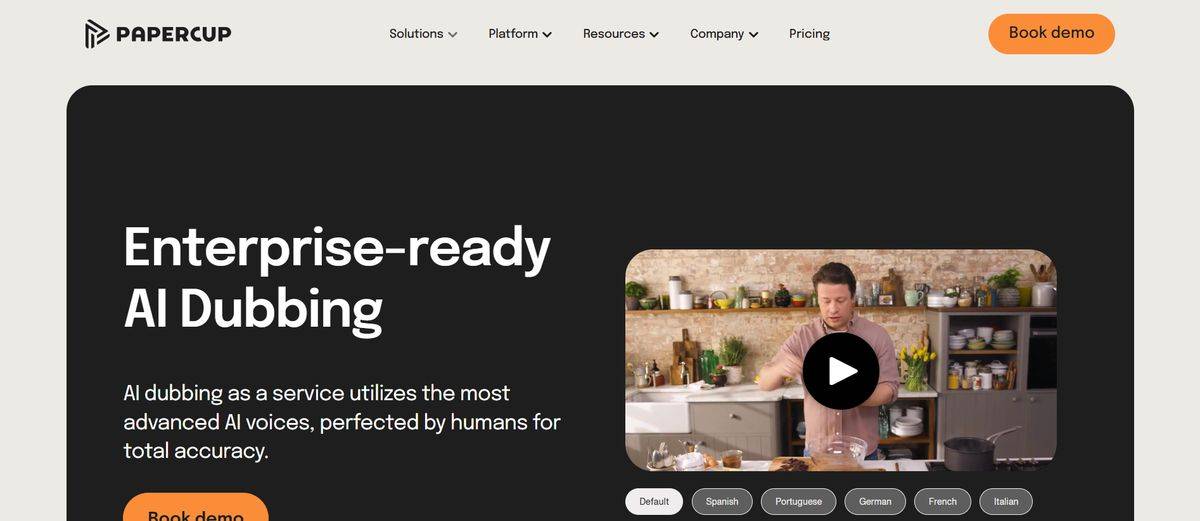
Task: Click the Solutions menu label
Action: (x=416, y=34)
